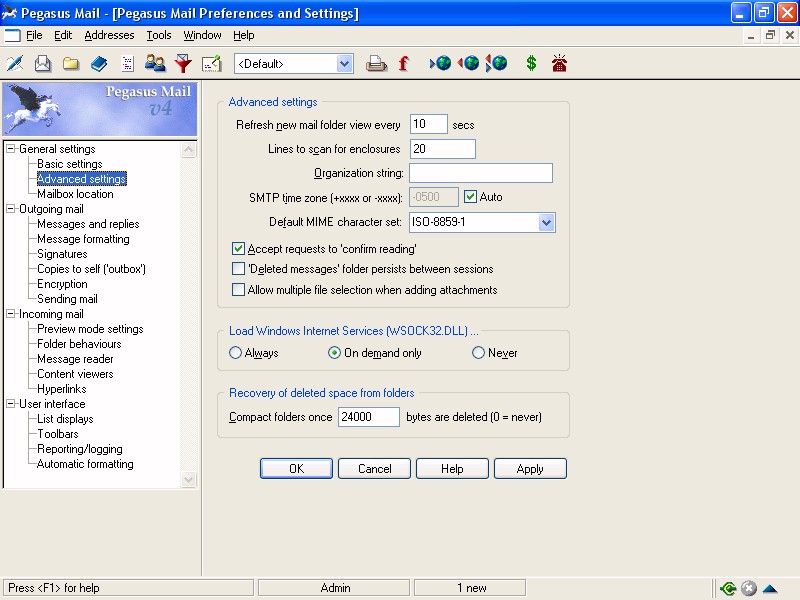Select Message formatting tree item
Image resolution: width=800 pixels, height=600 pixels.
tap(83, 239)
